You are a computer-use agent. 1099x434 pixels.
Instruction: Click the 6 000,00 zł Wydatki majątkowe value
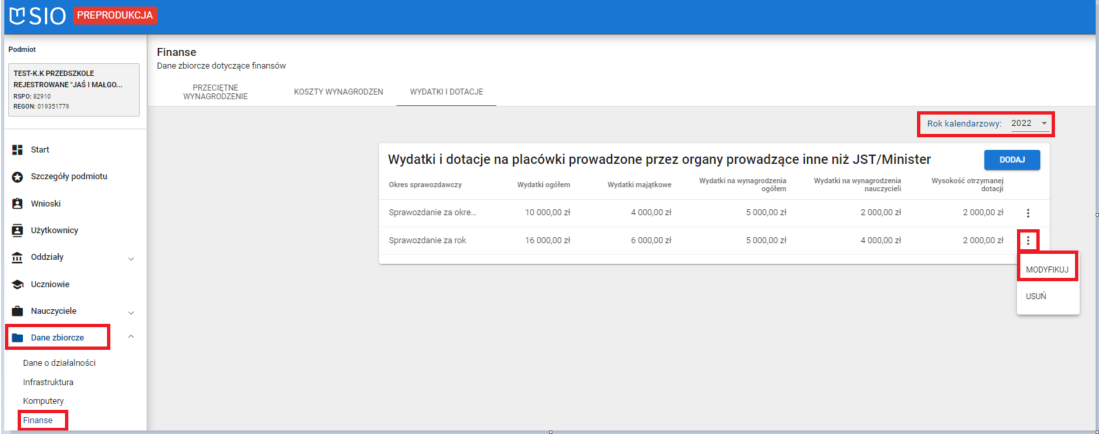pos(651,240)
